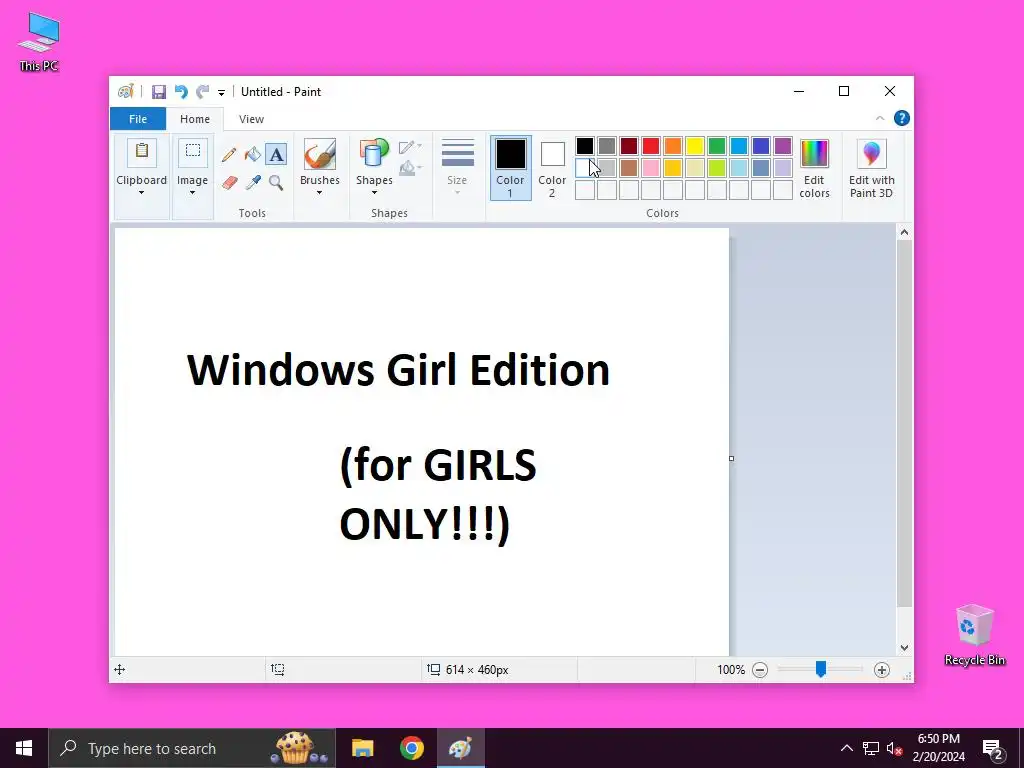Viewport: 1024px width, 768px height.
Task: Click the Image select rectangle icon
Action: [193, 153]
